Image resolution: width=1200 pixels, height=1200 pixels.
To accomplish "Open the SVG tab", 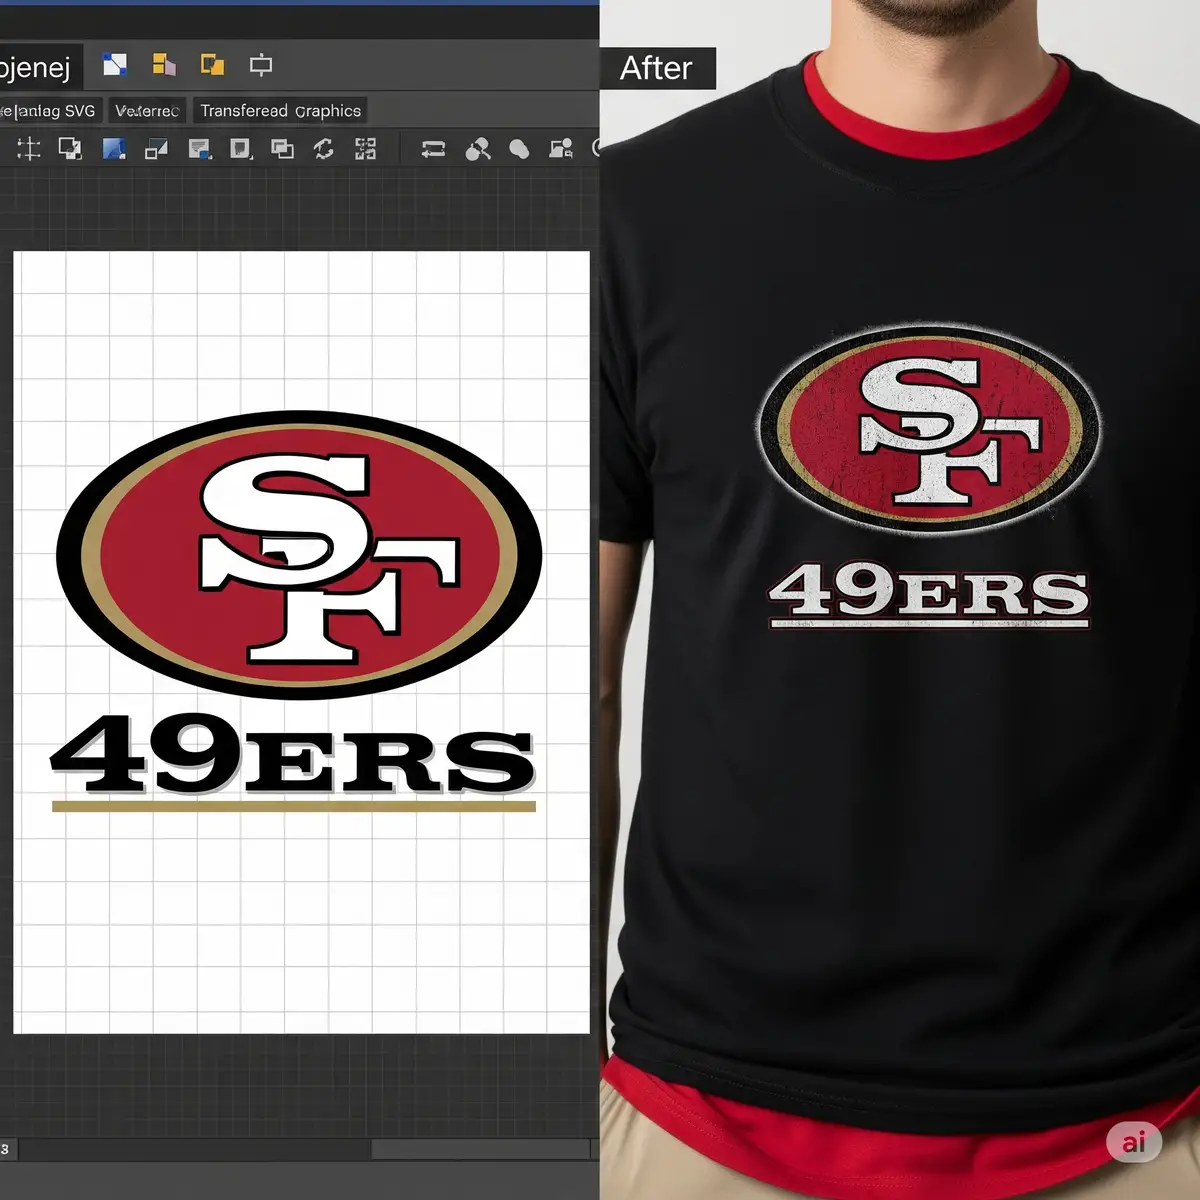I will click(x=49, y=110).
